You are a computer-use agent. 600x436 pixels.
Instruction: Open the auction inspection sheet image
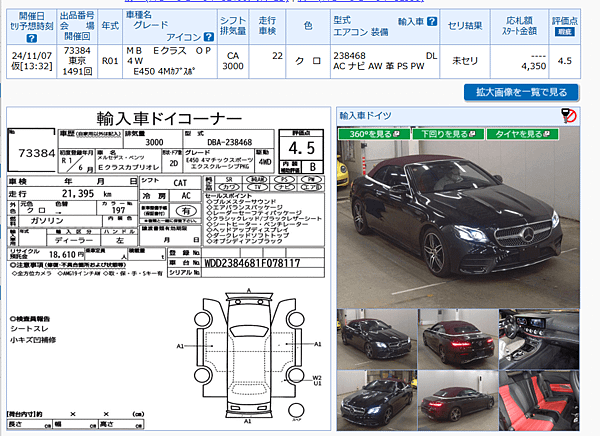point(168,269)
